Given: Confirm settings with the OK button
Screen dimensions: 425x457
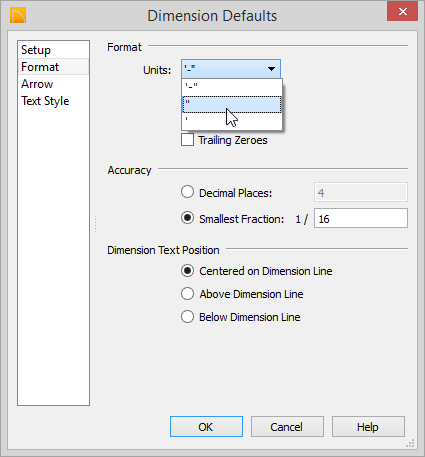Looking at the screenshot, I should click(x=206, y=427).
